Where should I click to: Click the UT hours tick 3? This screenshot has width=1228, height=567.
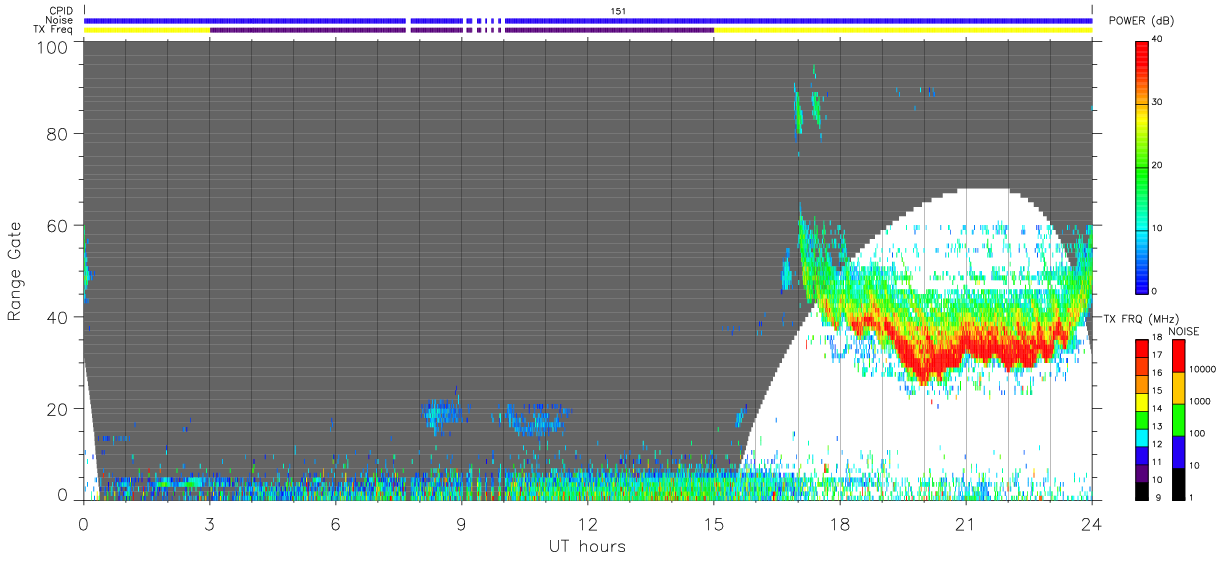pos(210,523)
